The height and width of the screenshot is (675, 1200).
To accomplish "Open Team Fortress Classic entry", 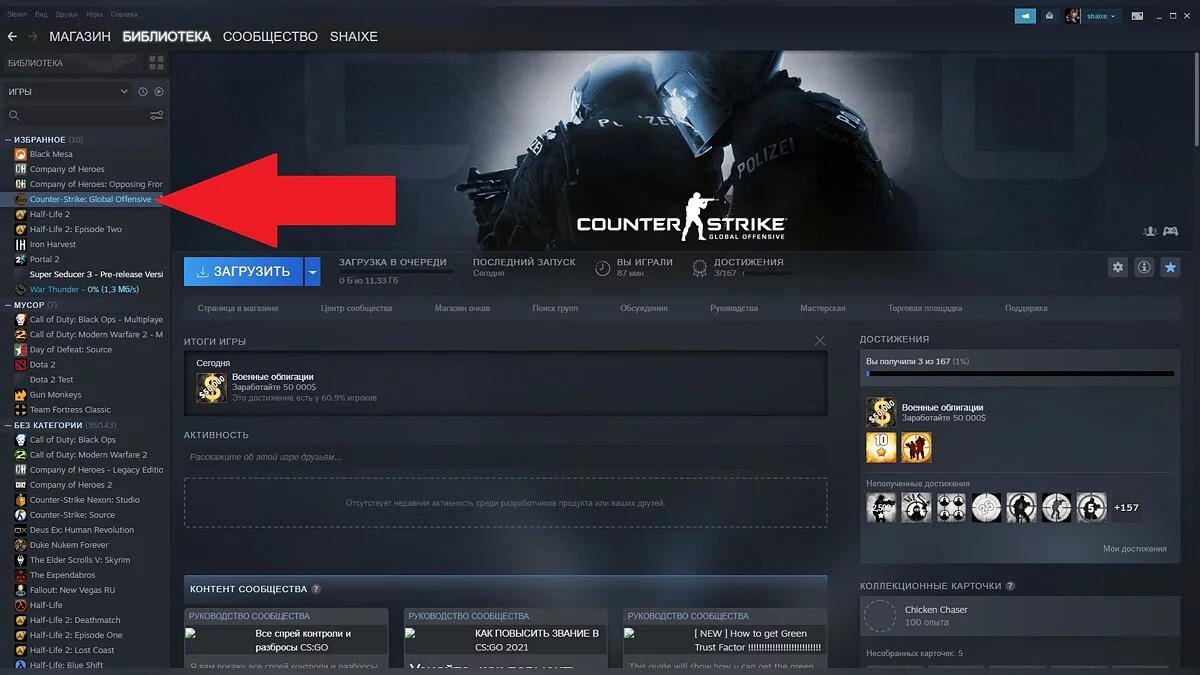I will point(70,410).
